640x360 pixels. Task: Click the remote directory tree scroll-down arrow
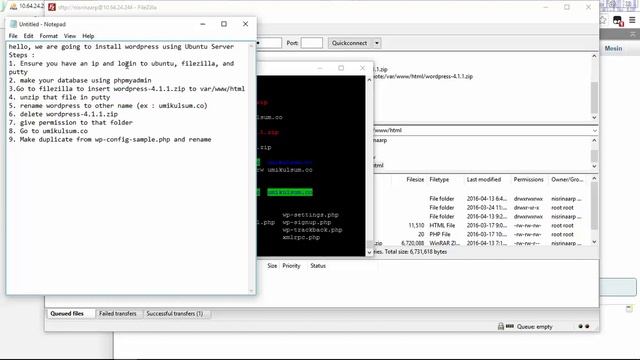(594, 166)
